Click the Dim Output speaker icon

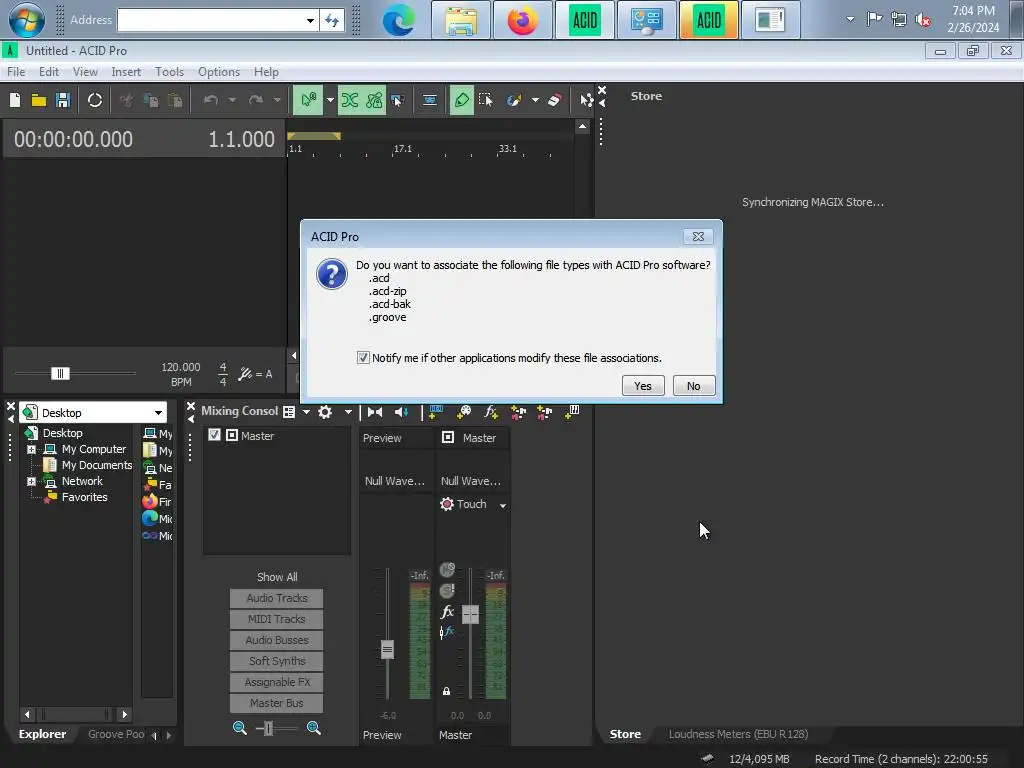(x=402, y=411)
